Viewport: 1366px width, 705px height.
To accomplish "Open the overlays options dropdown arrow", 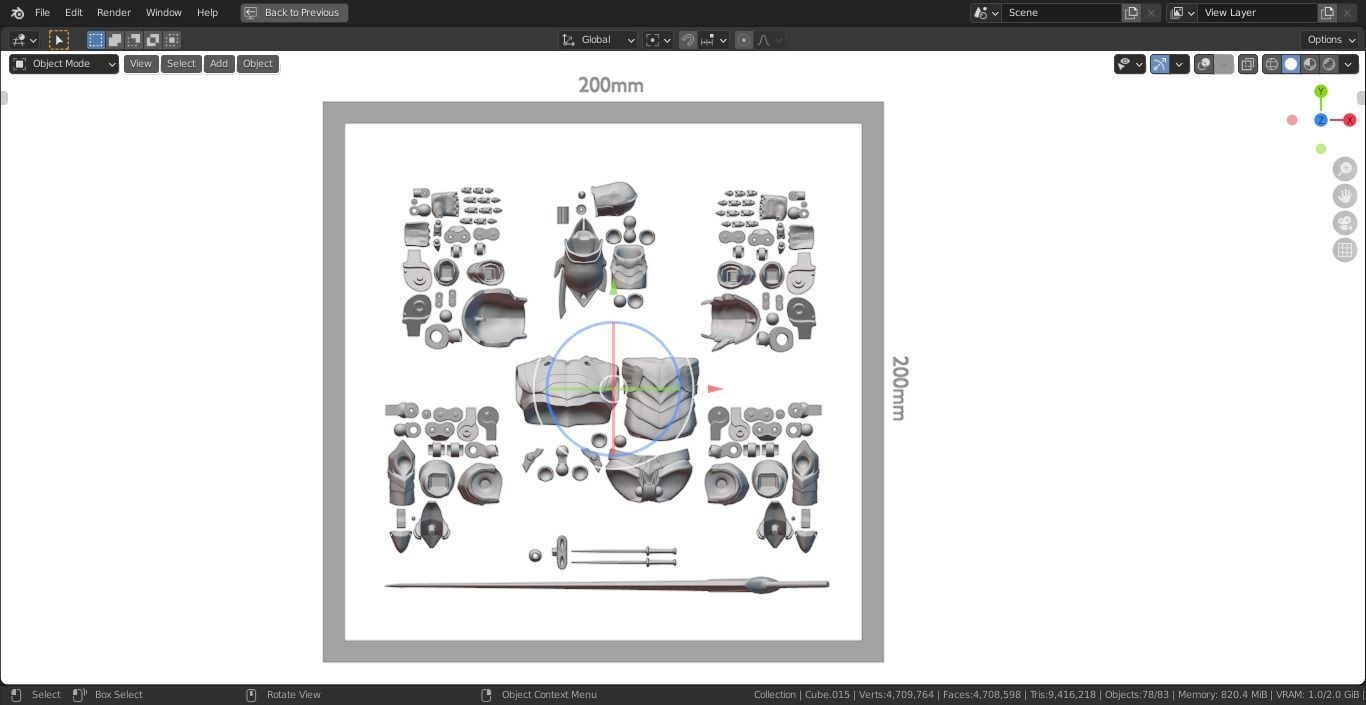I will tap(1223, 64).
